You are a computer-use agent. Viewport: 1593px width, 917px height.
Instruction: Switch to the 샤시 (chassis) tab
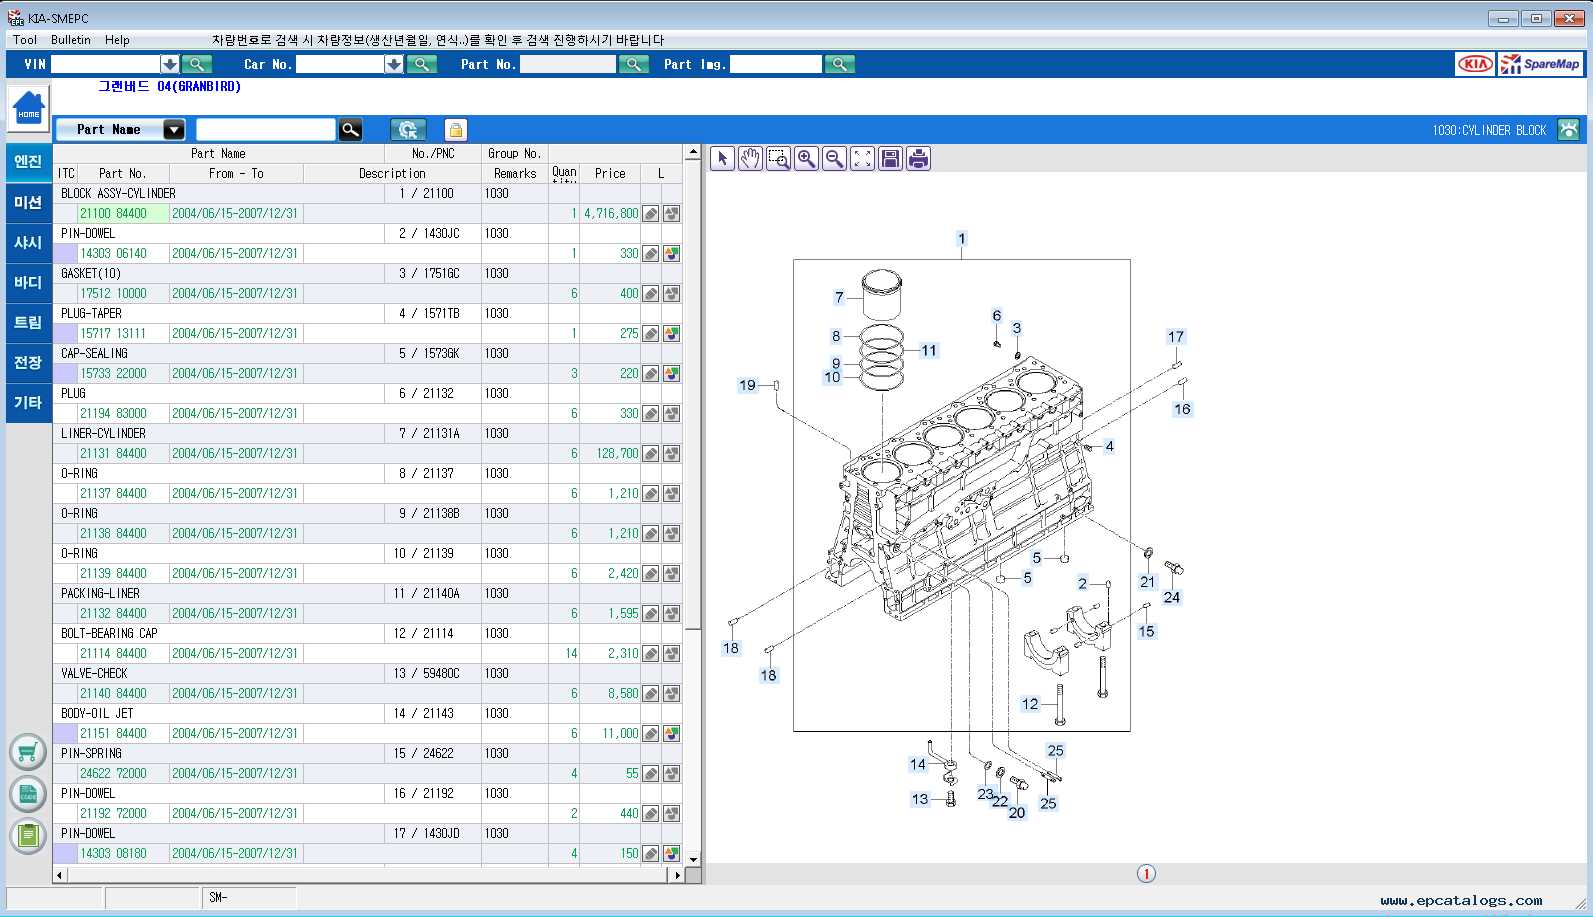(28, 243)
